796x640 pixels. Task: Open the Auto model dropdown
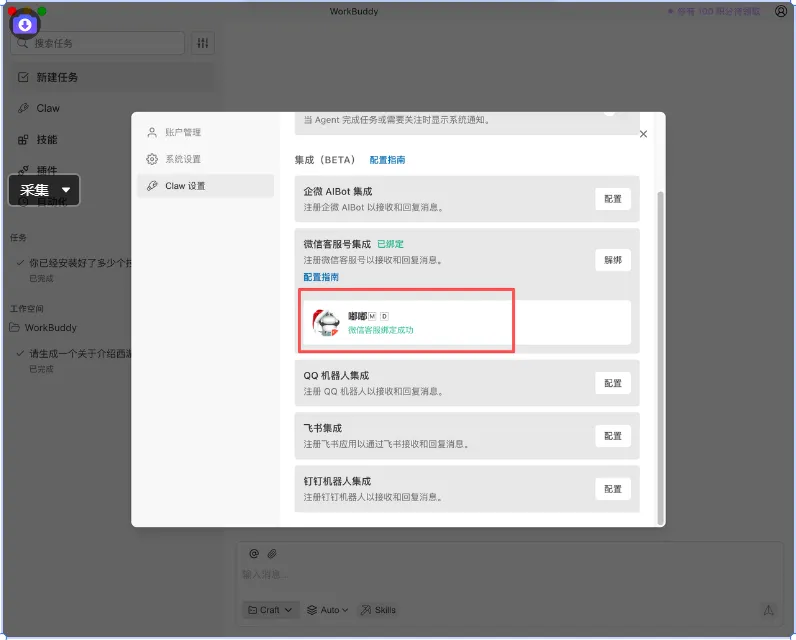tap(328, 610)
